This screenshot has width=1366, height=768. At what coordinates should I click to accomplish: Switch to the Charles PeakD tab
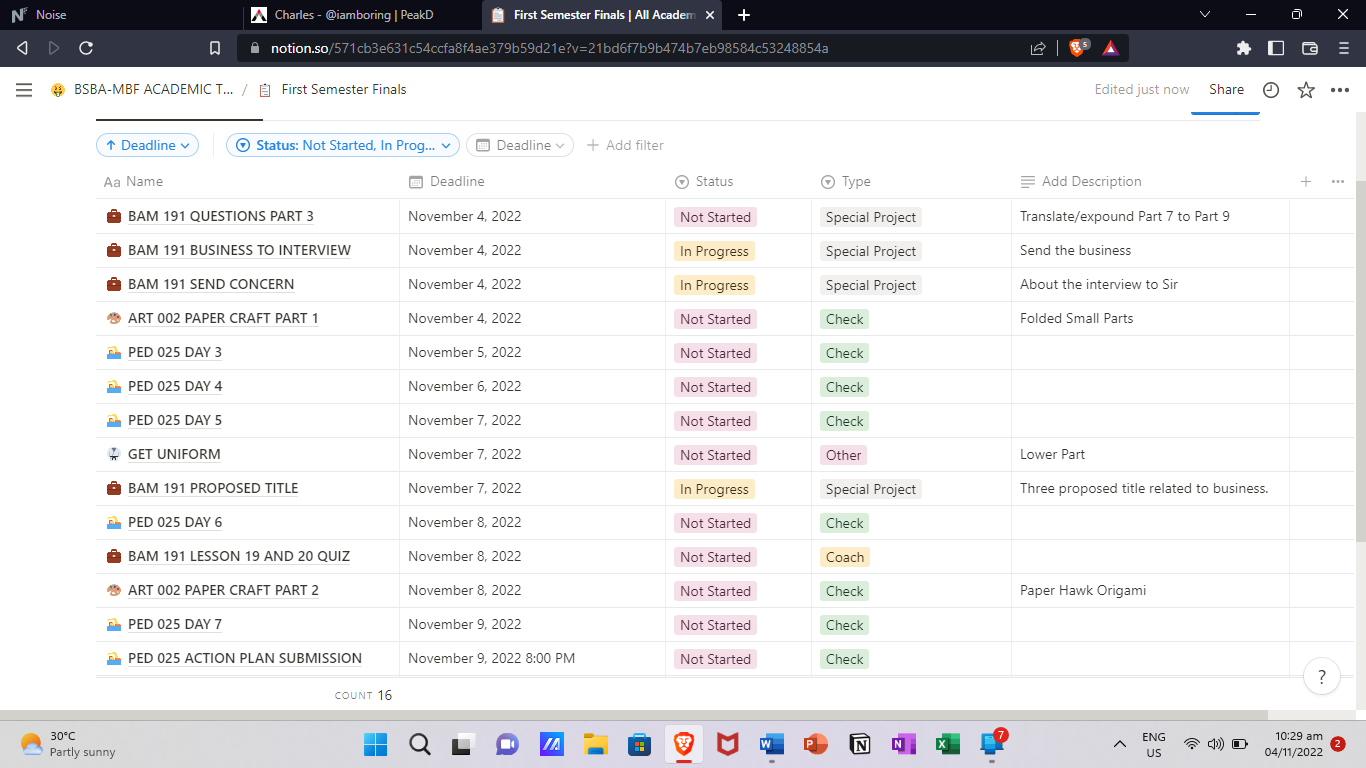(360, 15)
